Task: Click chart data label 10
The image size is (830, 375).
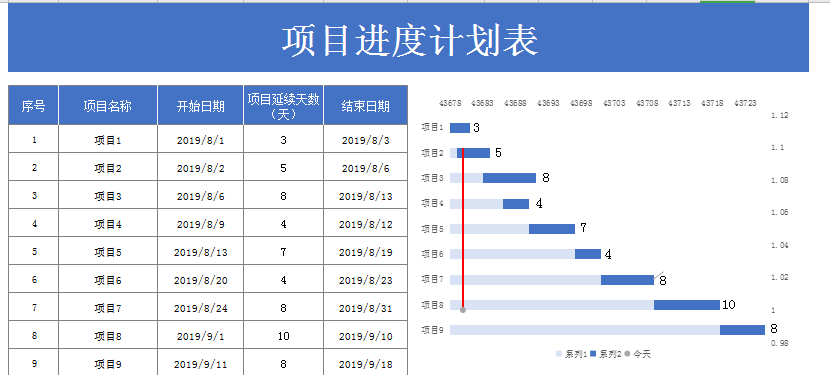Action: 729,305
